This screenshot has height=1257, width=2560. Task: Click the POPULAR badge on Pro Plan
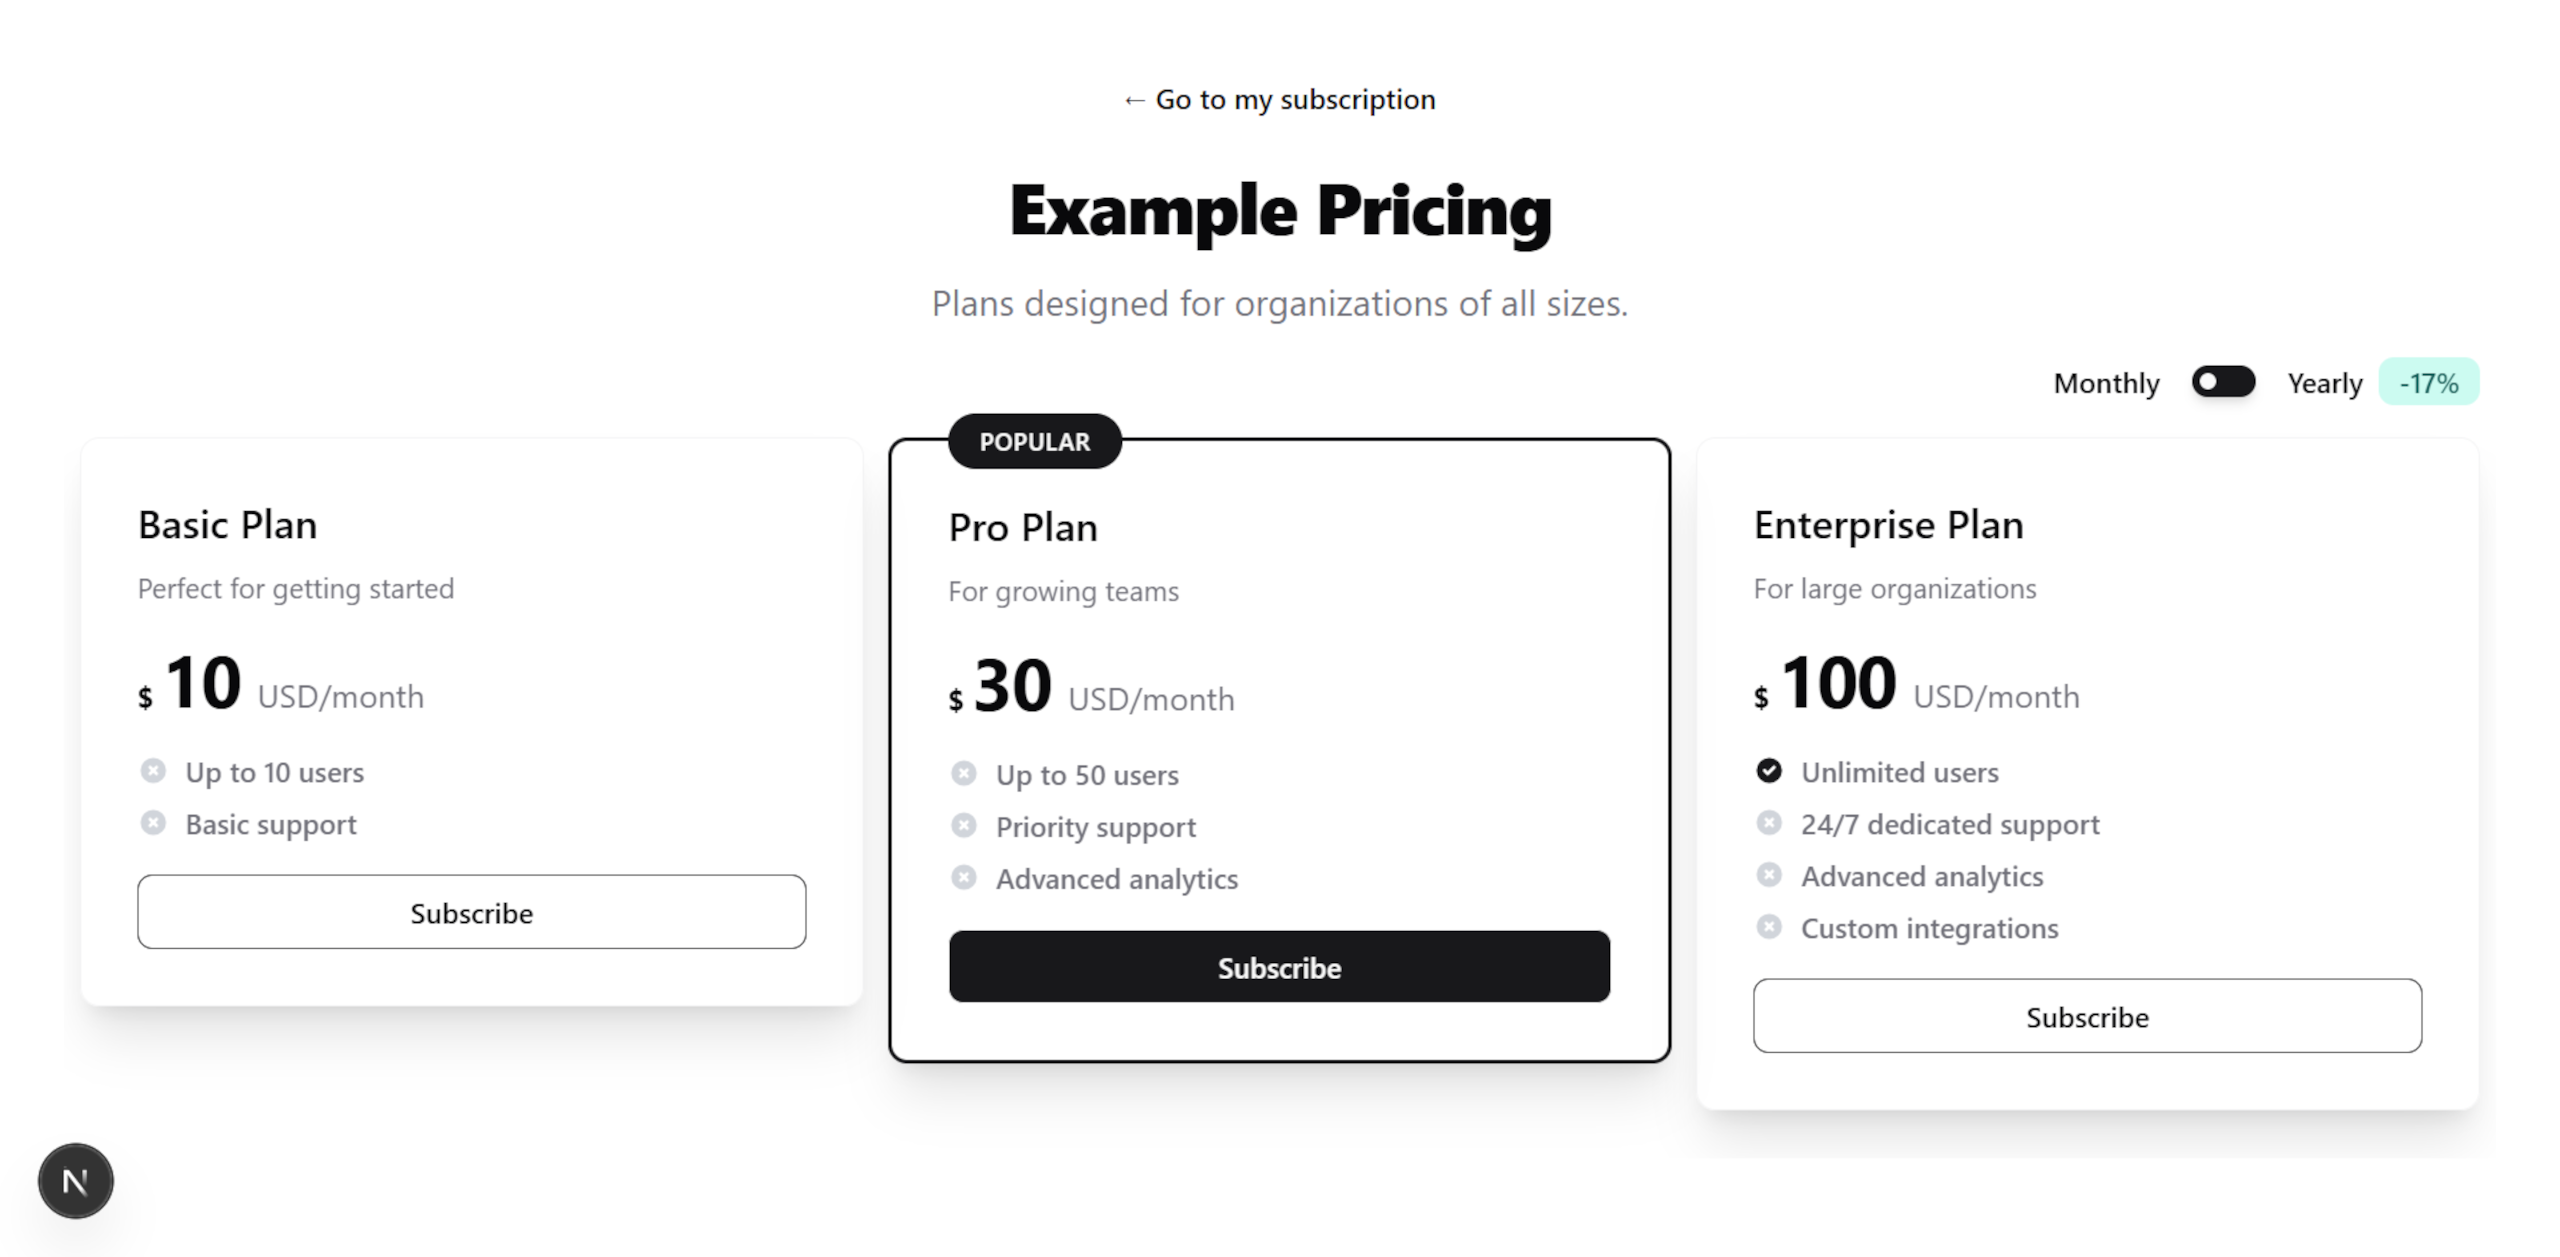point(1034,441)
